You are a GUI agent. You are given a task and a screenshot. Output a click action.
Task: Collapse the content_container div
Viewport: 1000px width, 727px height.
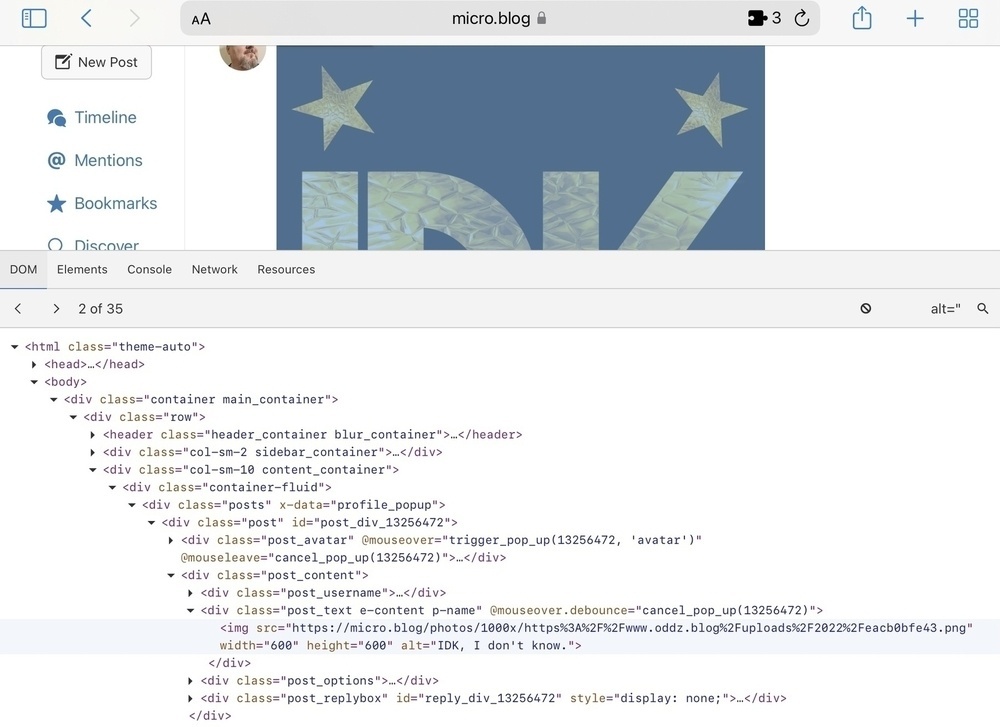pyautogui.click(x=92, y=470)
